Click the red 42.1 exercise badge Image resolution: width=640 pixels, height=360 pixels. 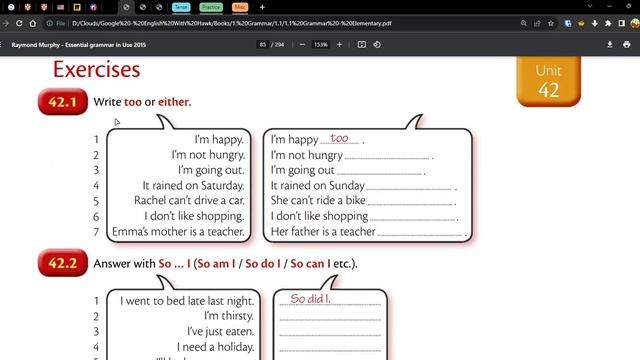point(62,102)
